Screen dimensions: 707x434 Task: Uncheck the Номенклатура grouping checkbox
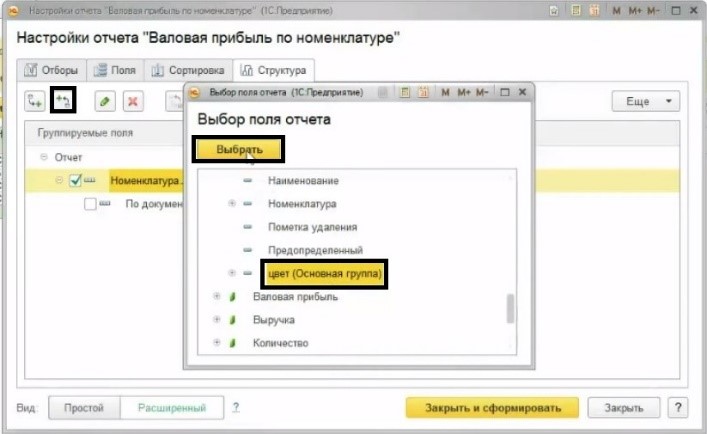click(x=75, y=182)
